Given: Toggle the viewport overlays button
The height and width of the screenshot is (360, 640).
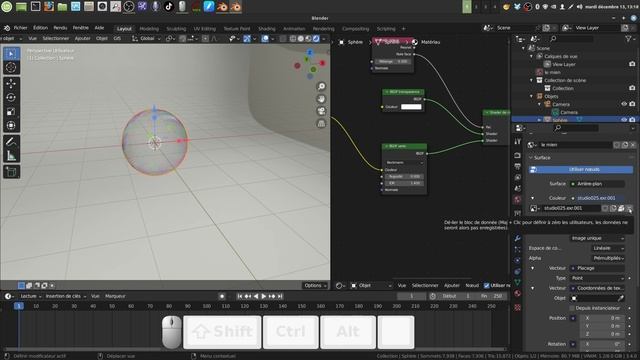Looking at the screenshot, I should [265, 38].
